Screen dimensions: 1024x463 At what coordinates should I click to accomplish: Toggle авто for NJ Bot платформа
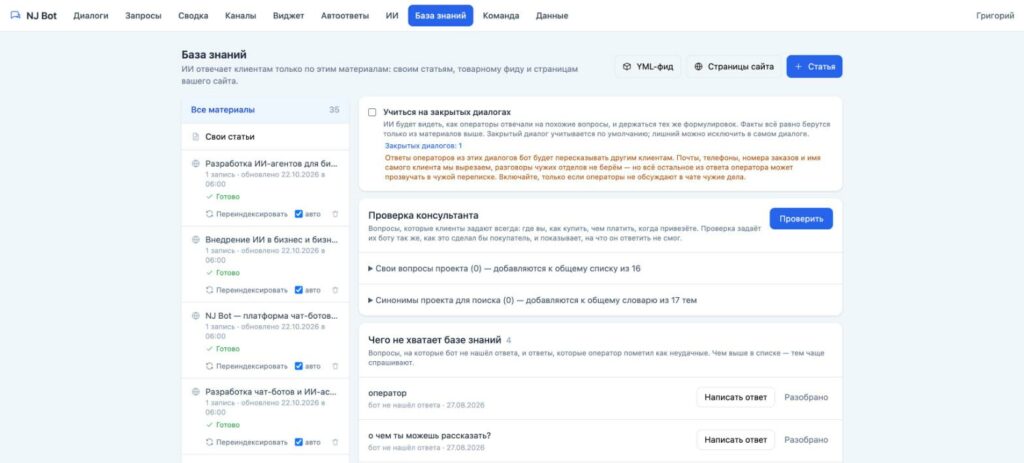298,366
